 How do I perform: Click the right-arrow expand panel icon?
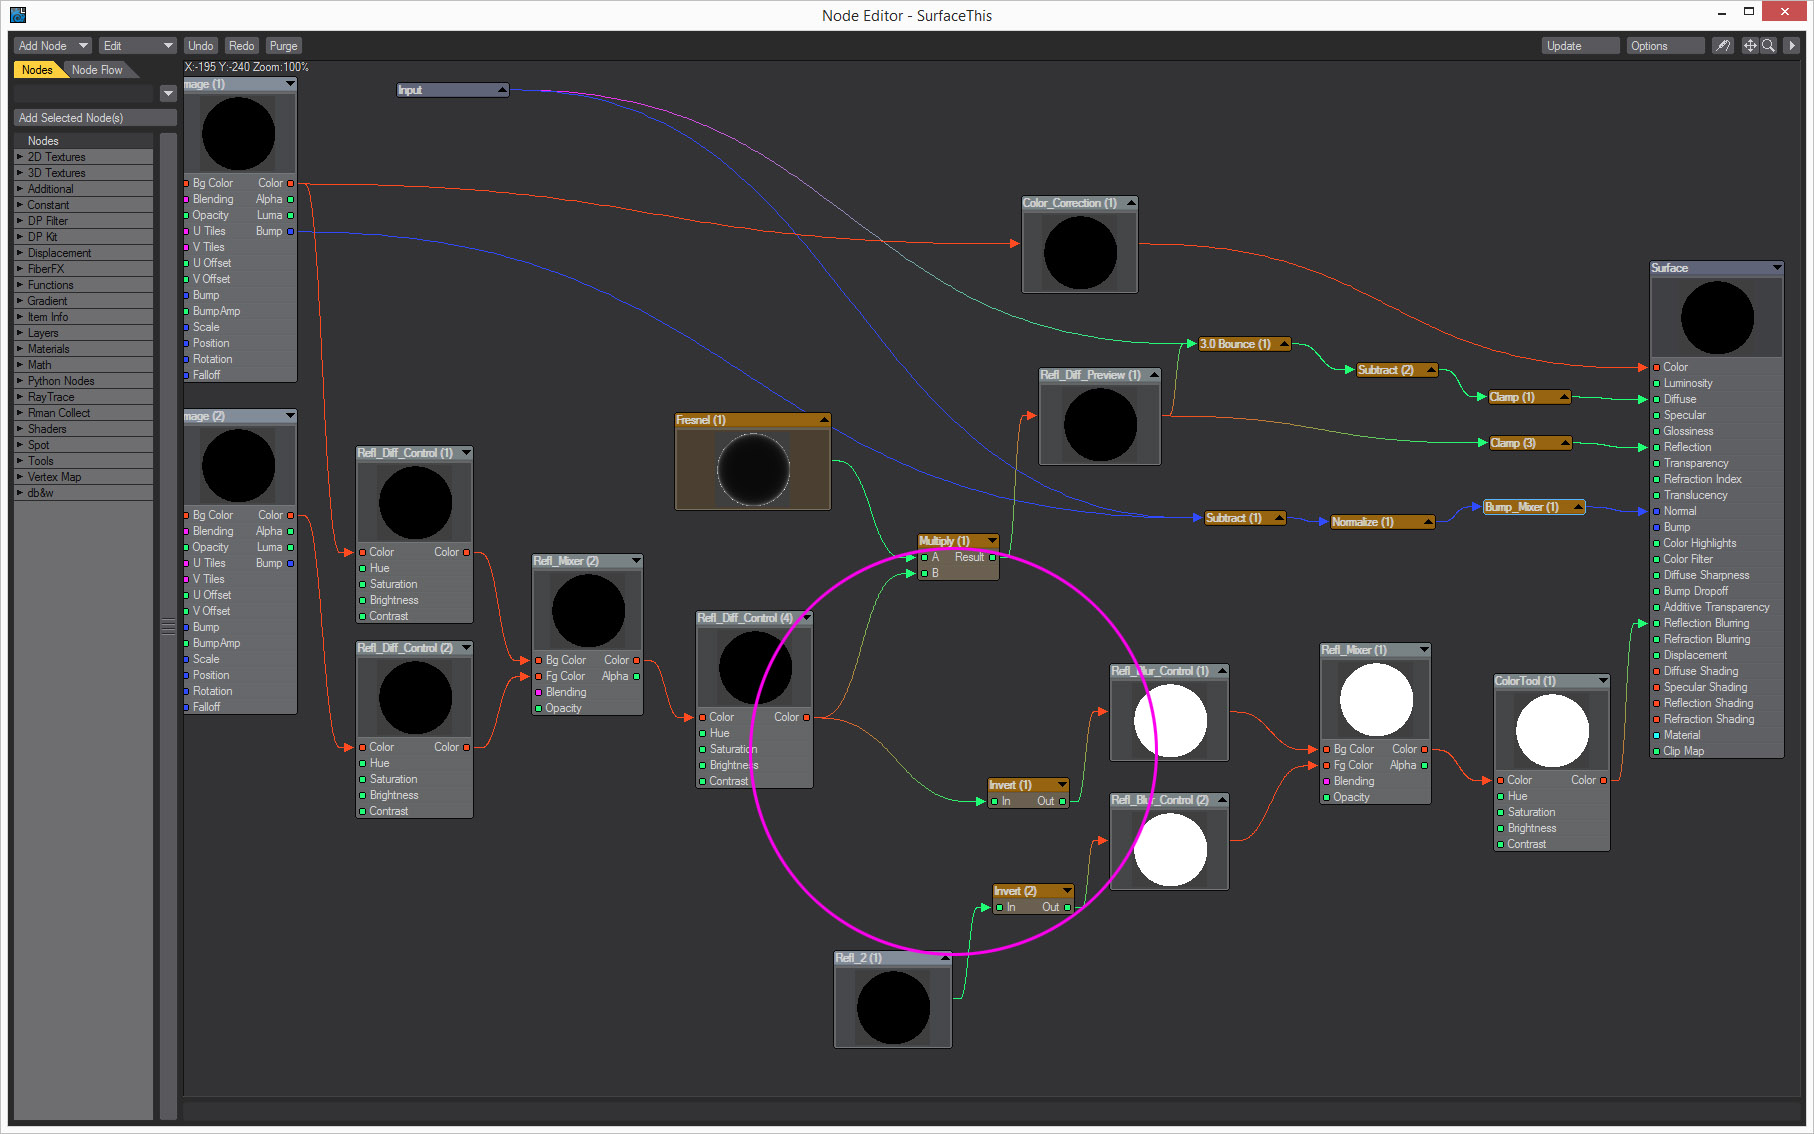[1792, 46]
